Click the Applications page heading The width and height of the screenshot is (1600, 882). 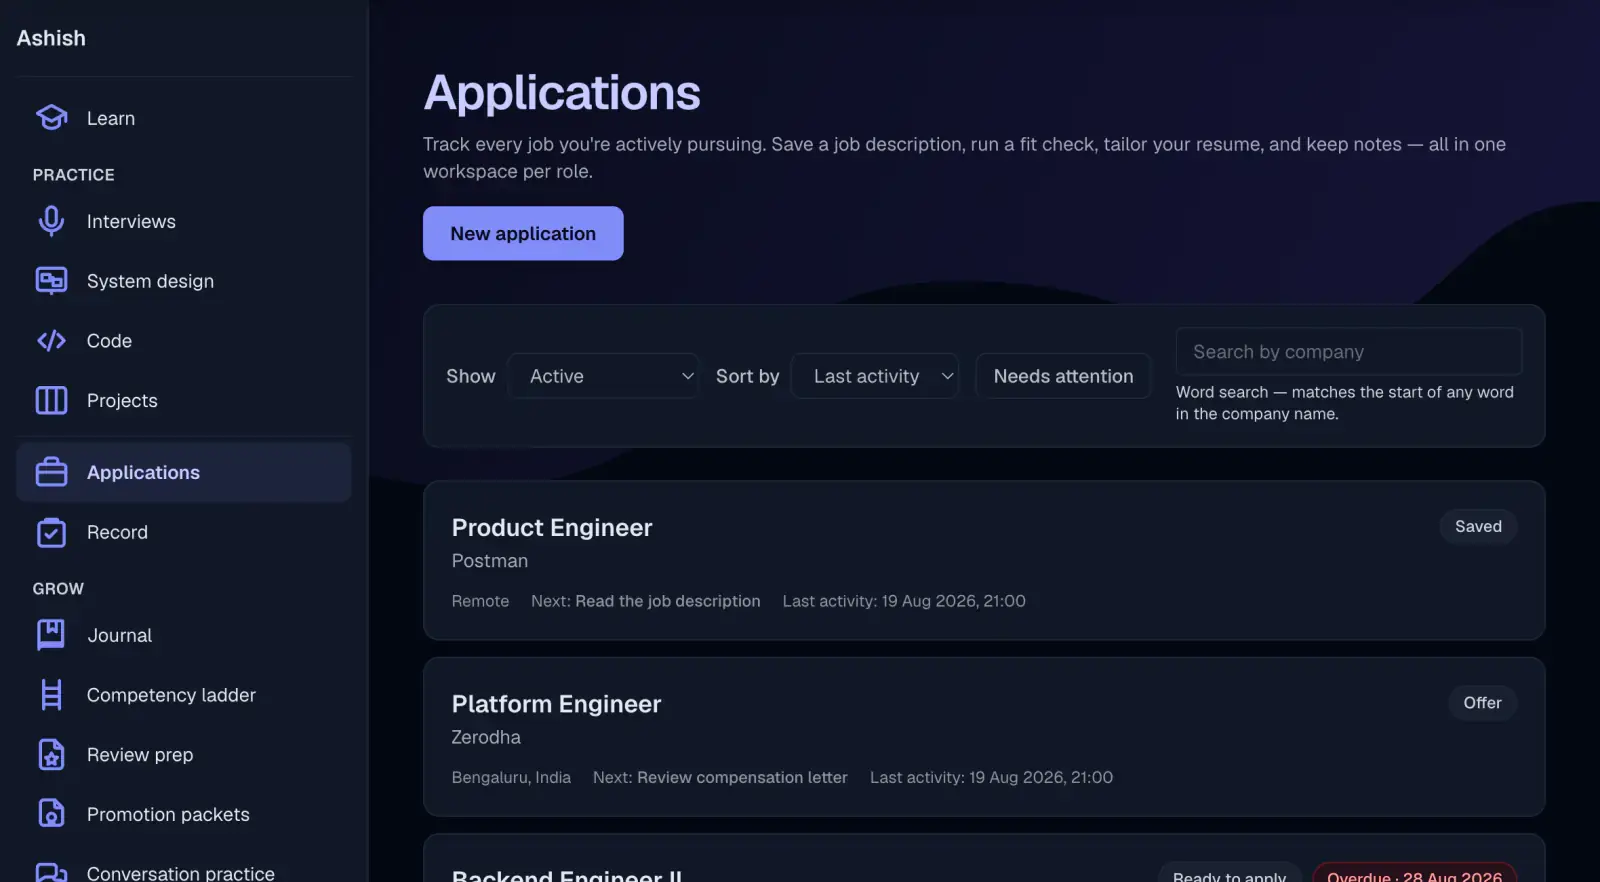(x=562, y=93)
